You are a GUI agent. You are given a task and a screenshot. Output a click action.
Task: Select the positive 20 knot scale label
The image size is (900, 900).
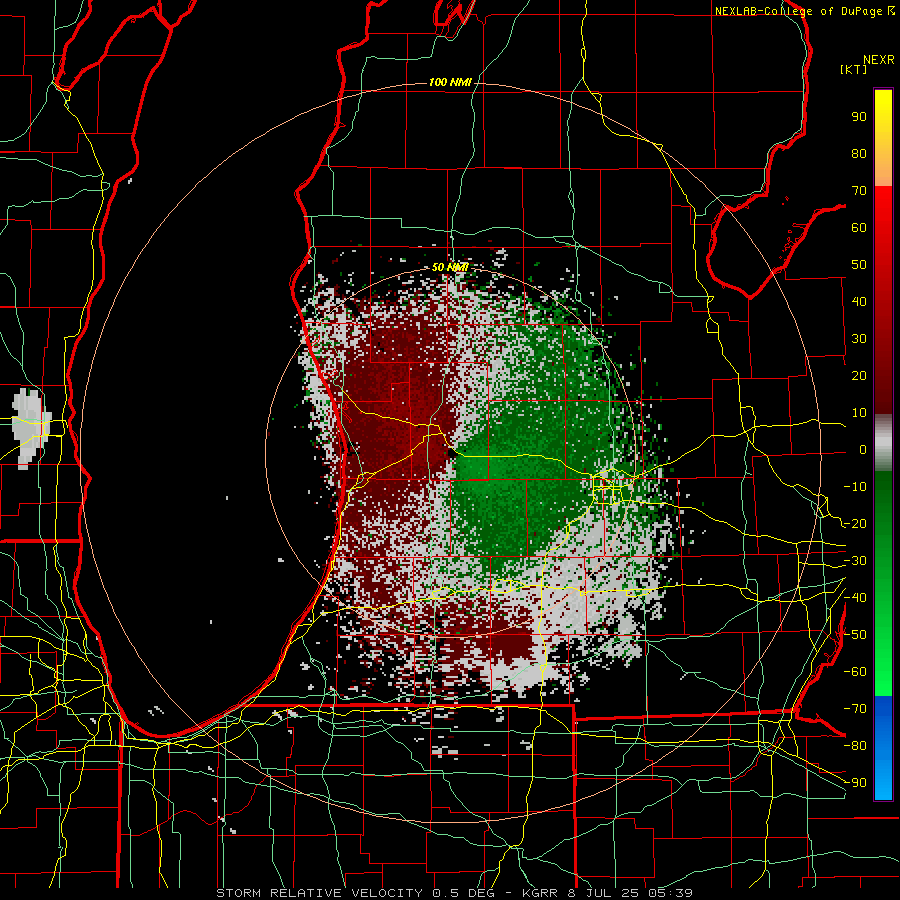859,376
